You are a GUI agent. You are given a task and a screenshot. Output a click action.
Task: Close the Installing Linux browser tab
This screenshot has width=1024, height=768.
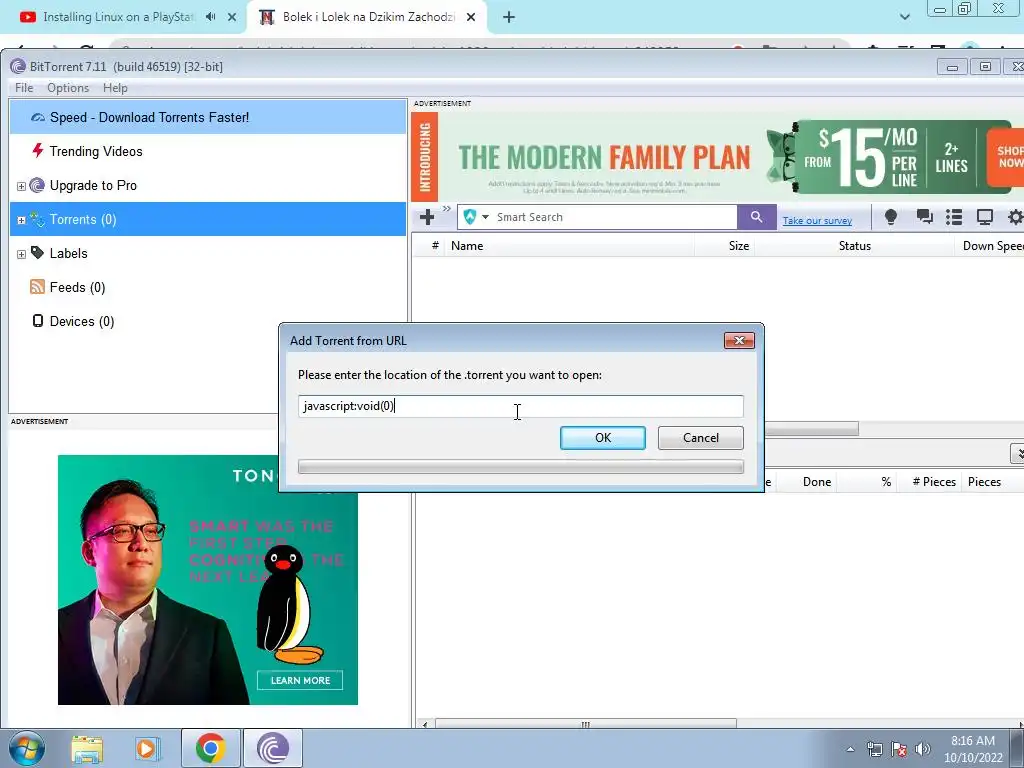232,18
